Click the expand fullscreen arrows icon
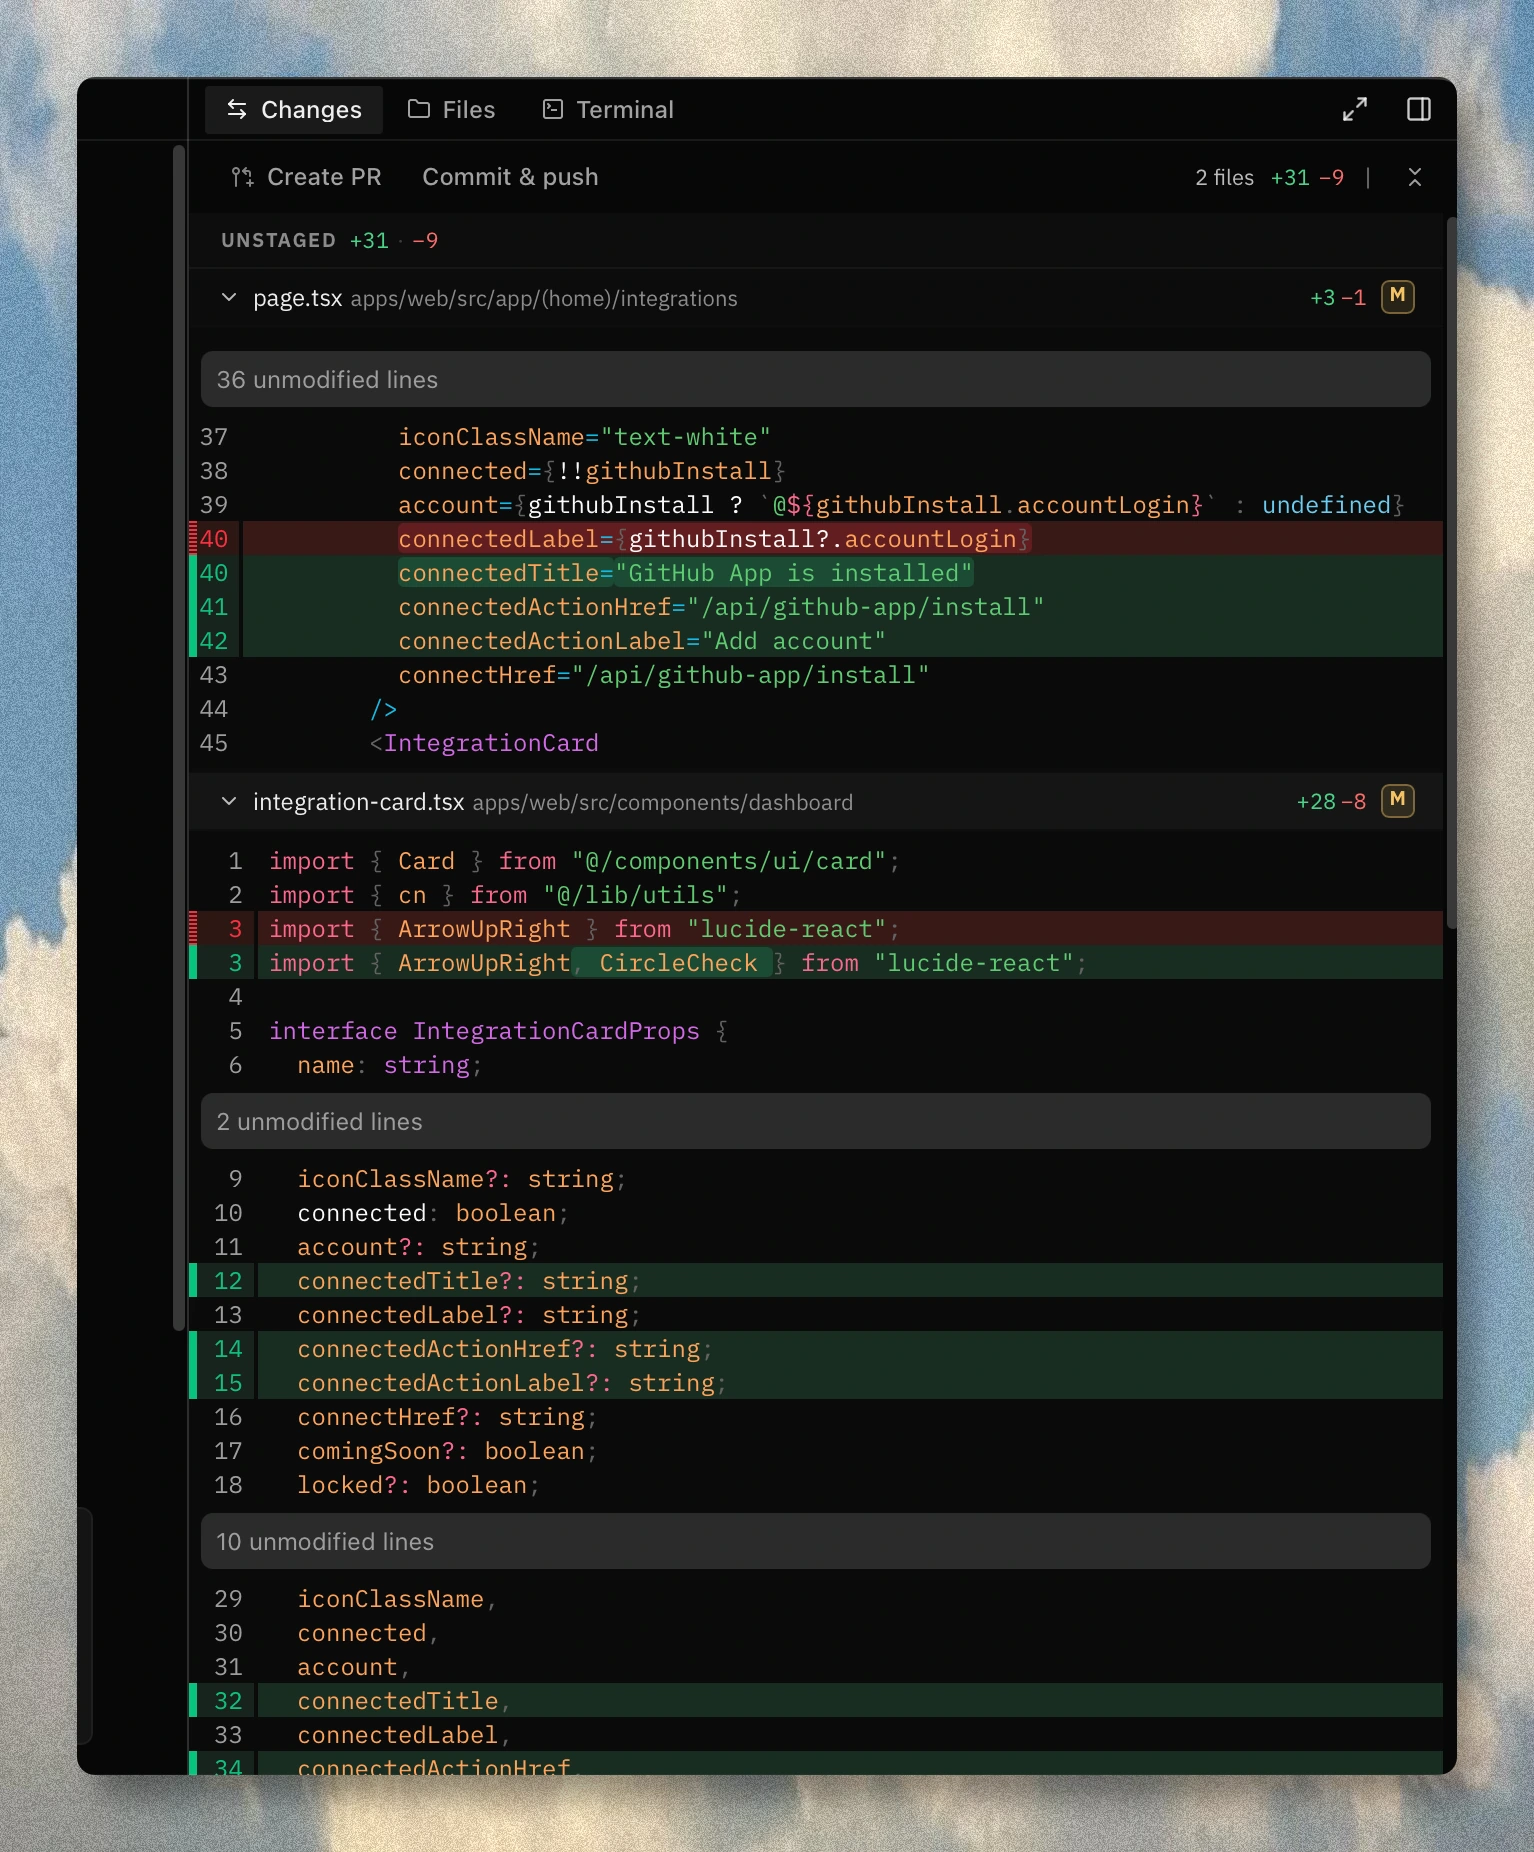The height and width of the screenshot is (1852, 1534). (1355, 109)
